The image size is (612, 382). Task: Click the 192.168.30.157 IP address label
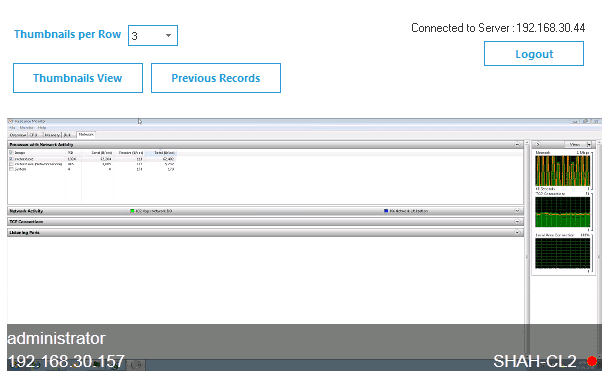pos(66,361)
